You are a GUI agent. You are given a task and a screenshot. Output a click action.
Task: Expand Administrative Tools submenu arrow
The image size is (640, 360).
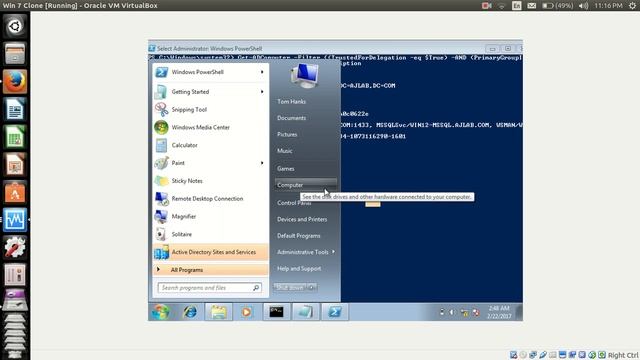333,252
